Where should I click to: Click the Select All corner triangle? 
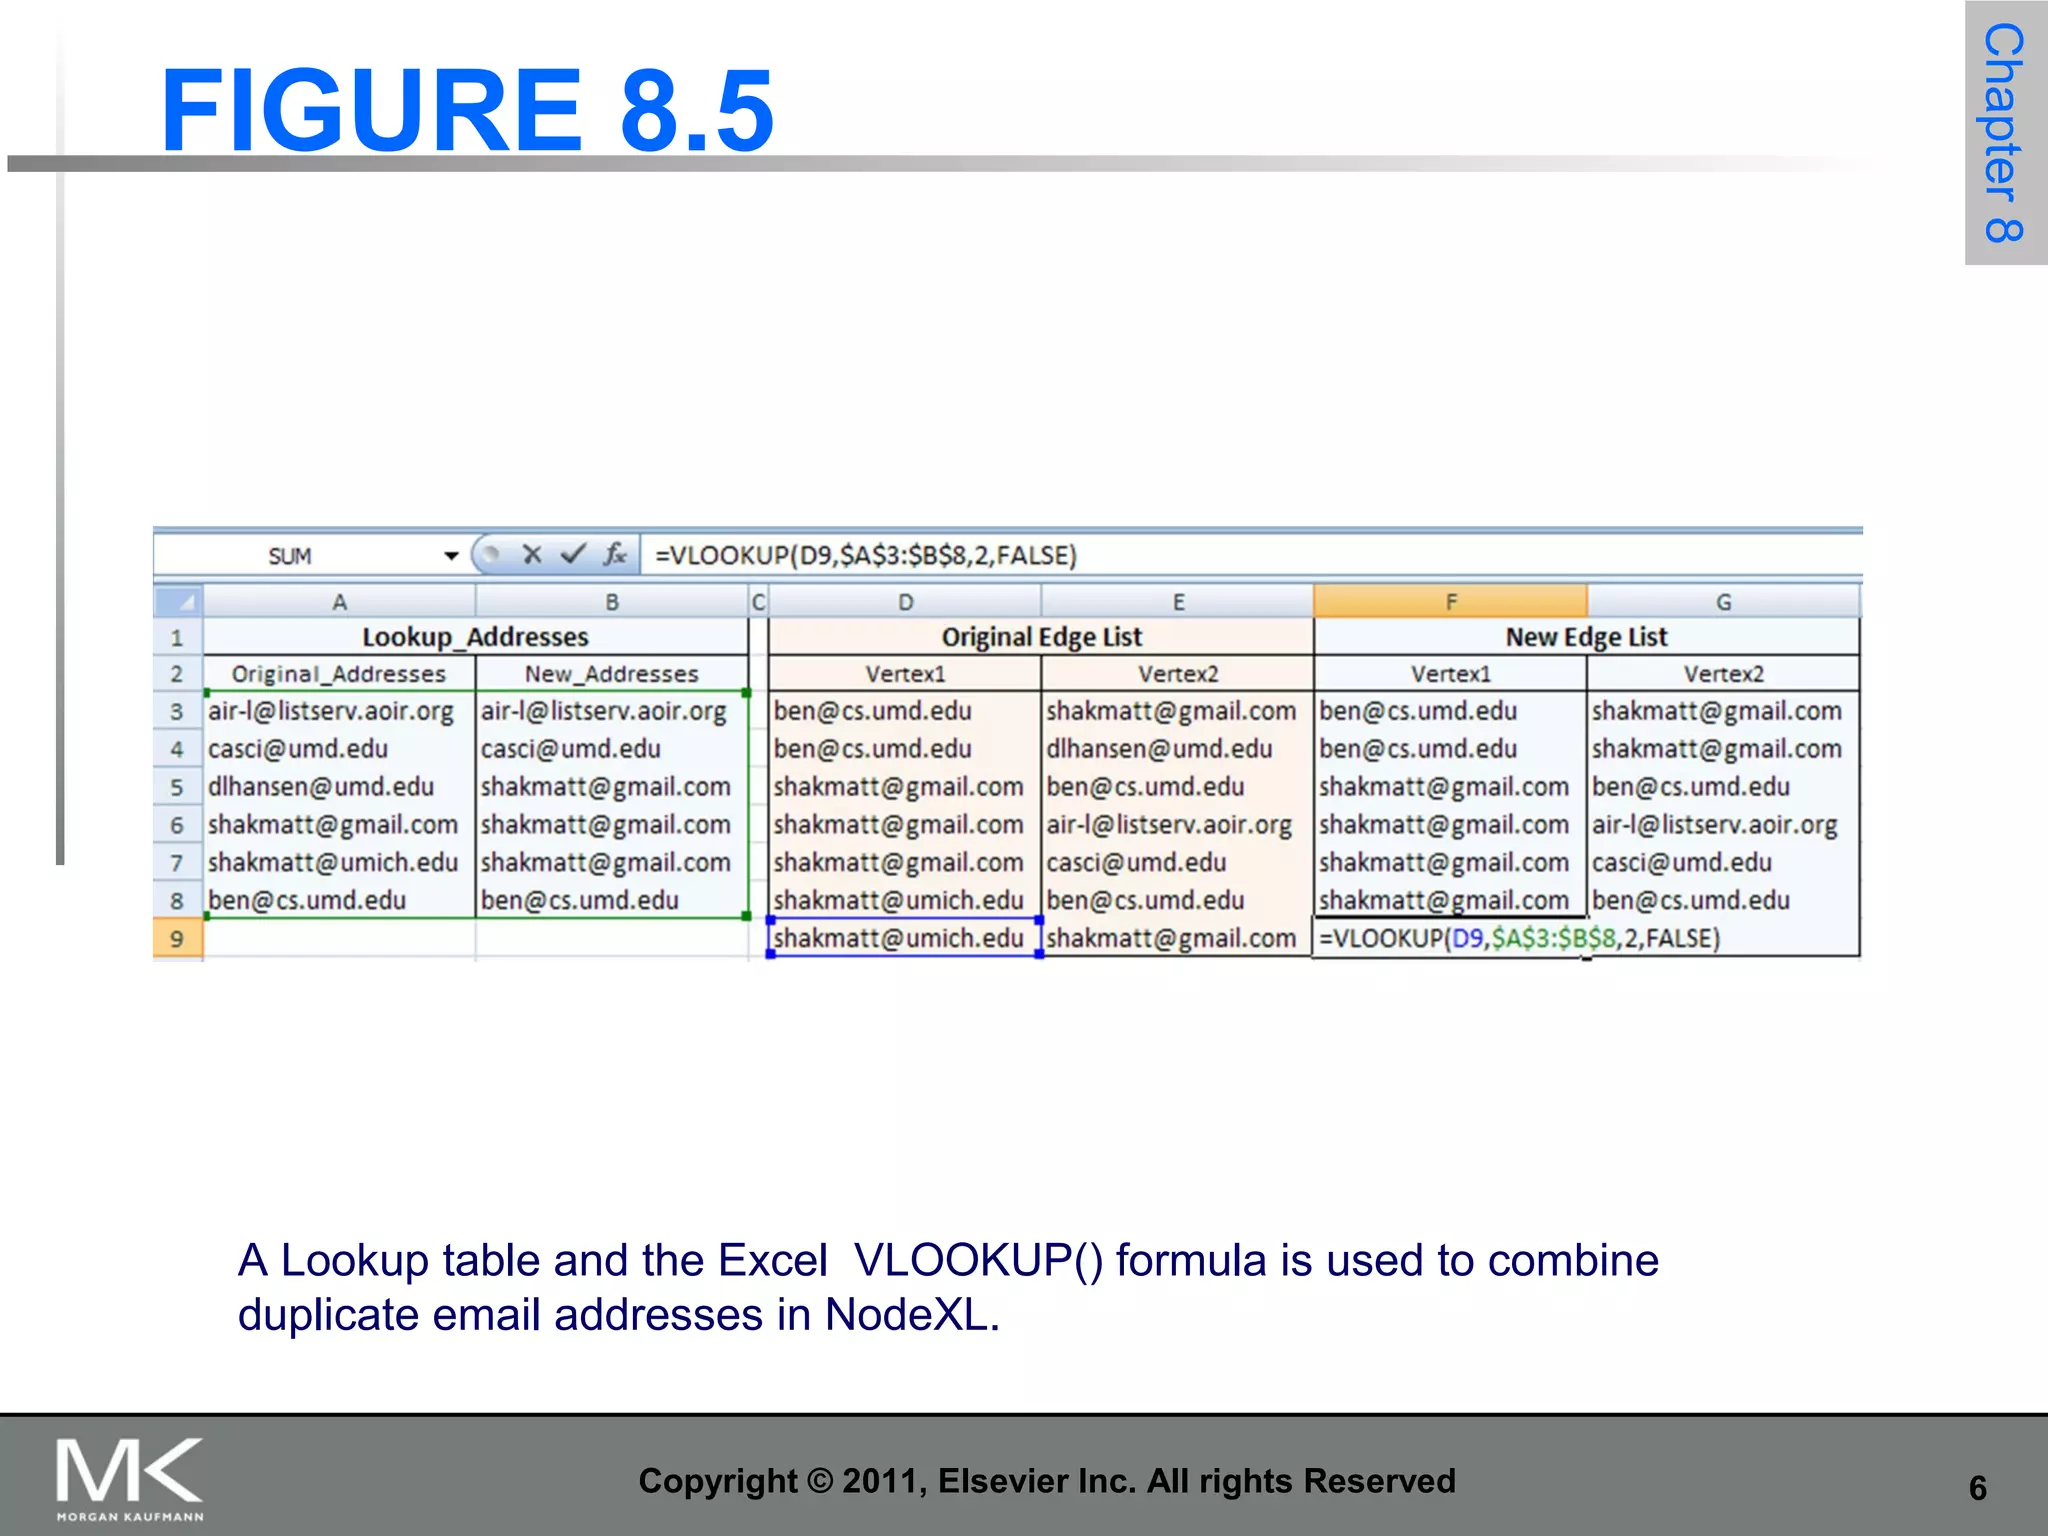(178, 601)
